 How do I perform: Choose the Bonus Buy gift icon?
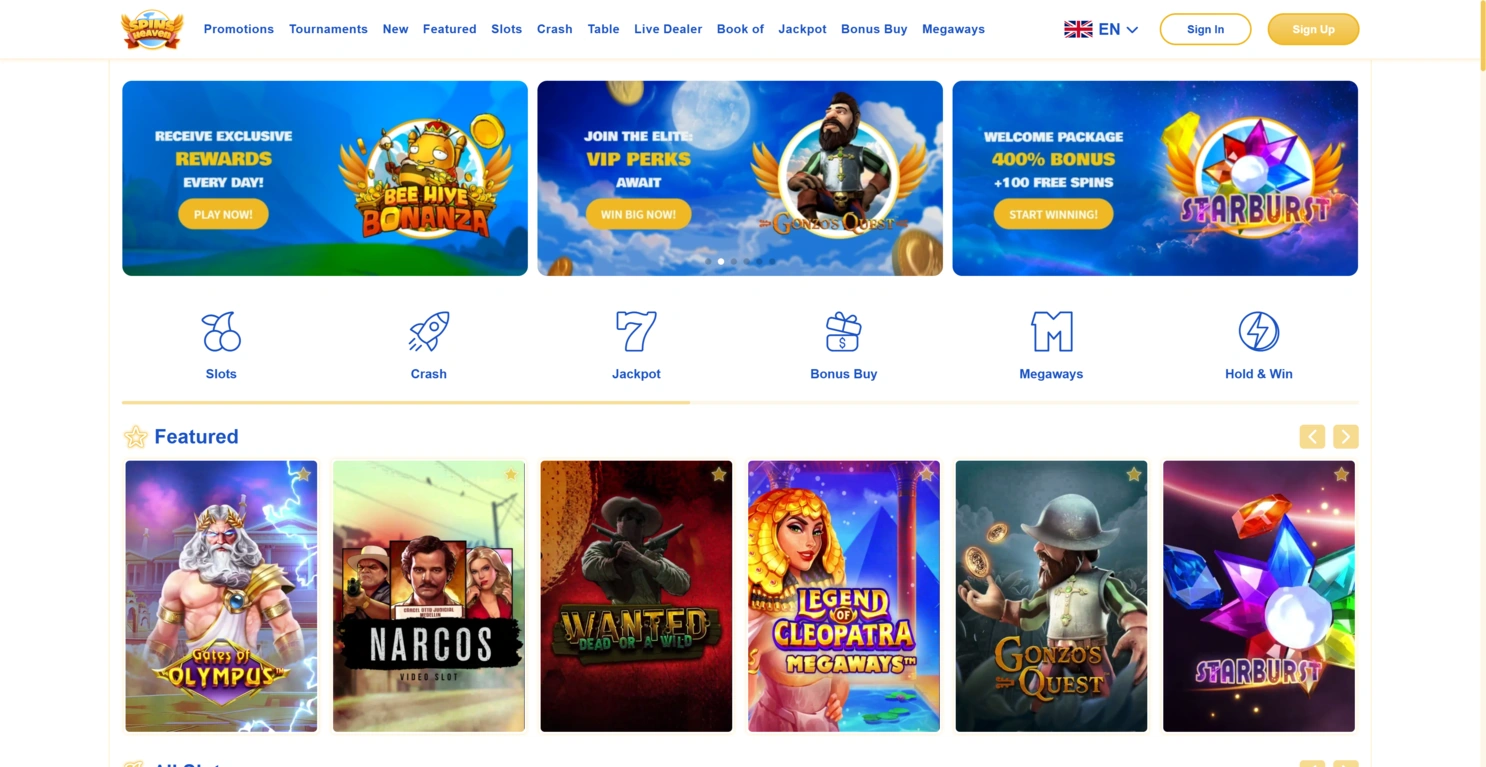pos(843,331)
